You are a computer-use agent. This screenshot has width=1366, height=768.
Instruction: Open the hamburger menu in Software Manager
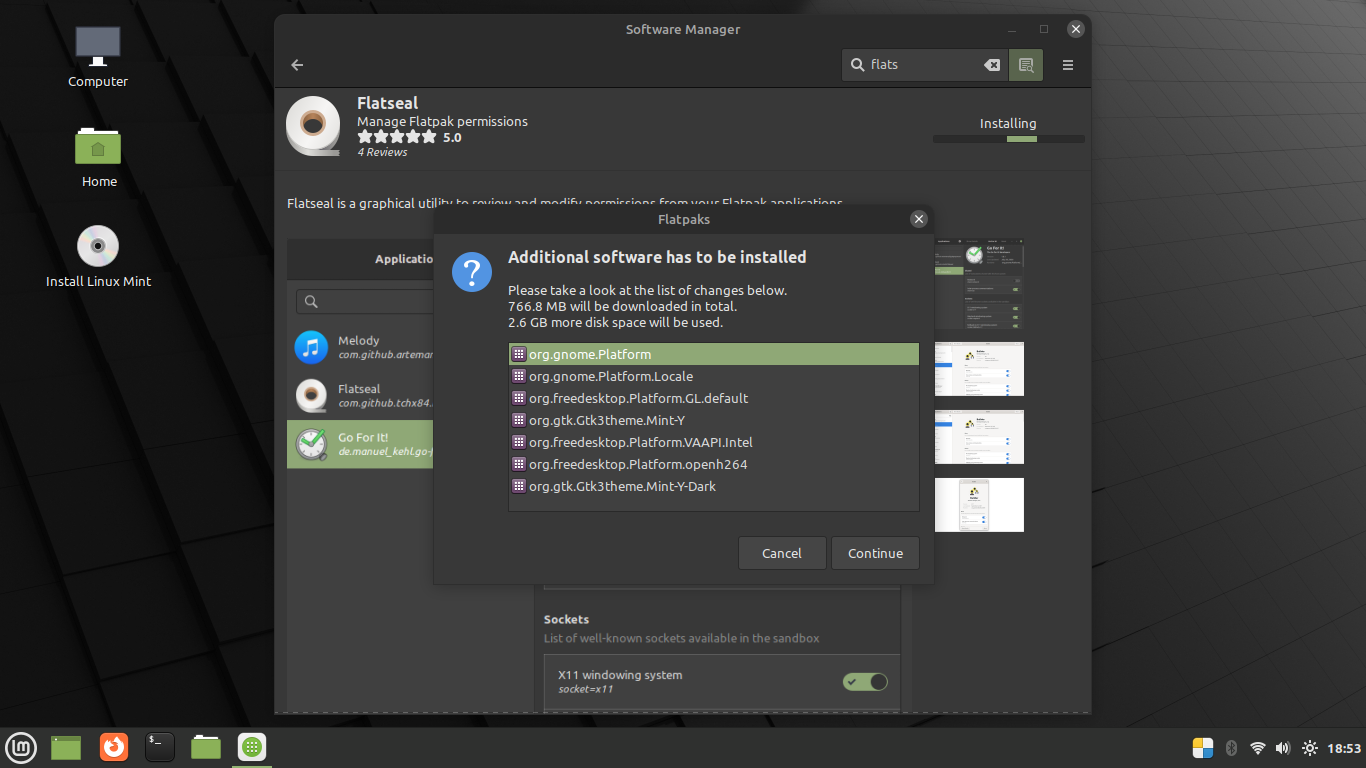tap(1067, 64)
